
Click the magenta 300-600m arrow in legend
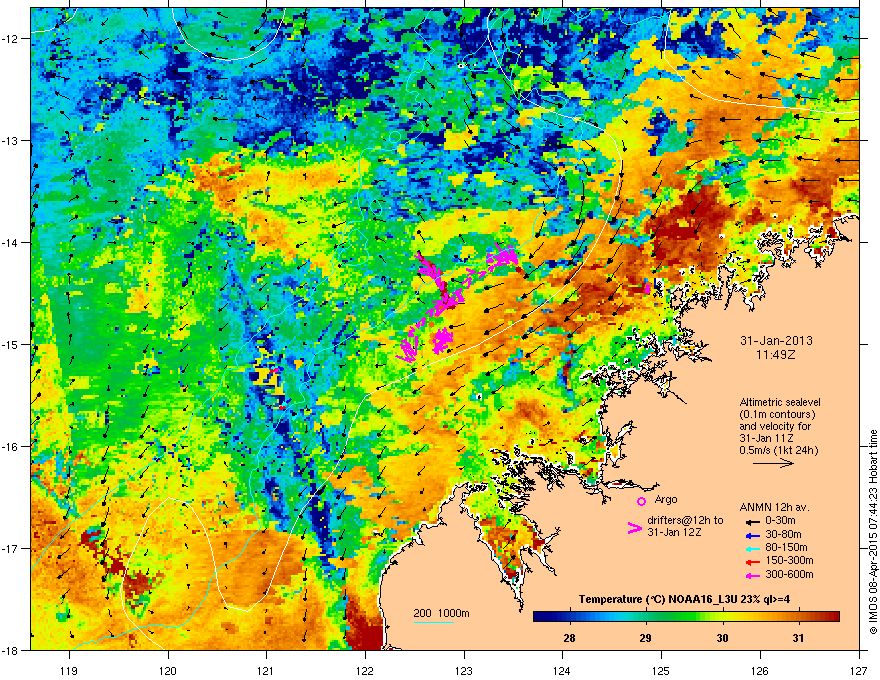coord(751,575)
